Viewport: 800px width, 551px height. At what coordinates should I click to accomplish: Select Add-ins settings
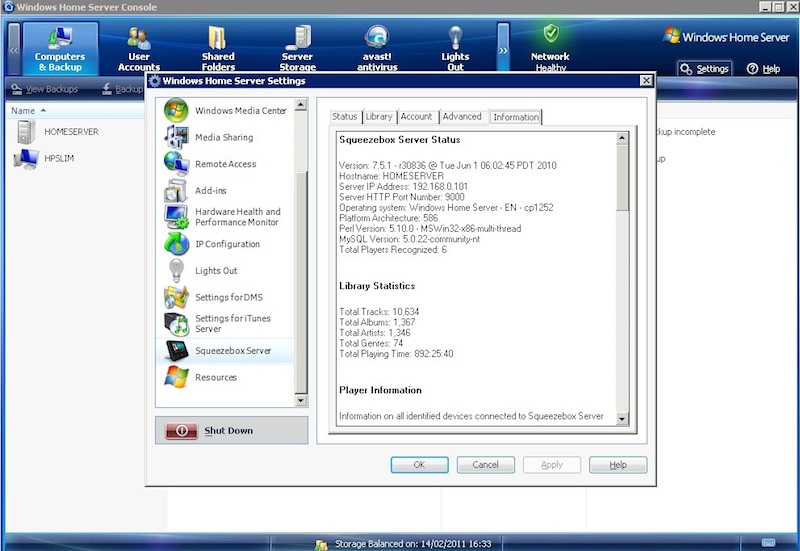(x=226, y=190)
